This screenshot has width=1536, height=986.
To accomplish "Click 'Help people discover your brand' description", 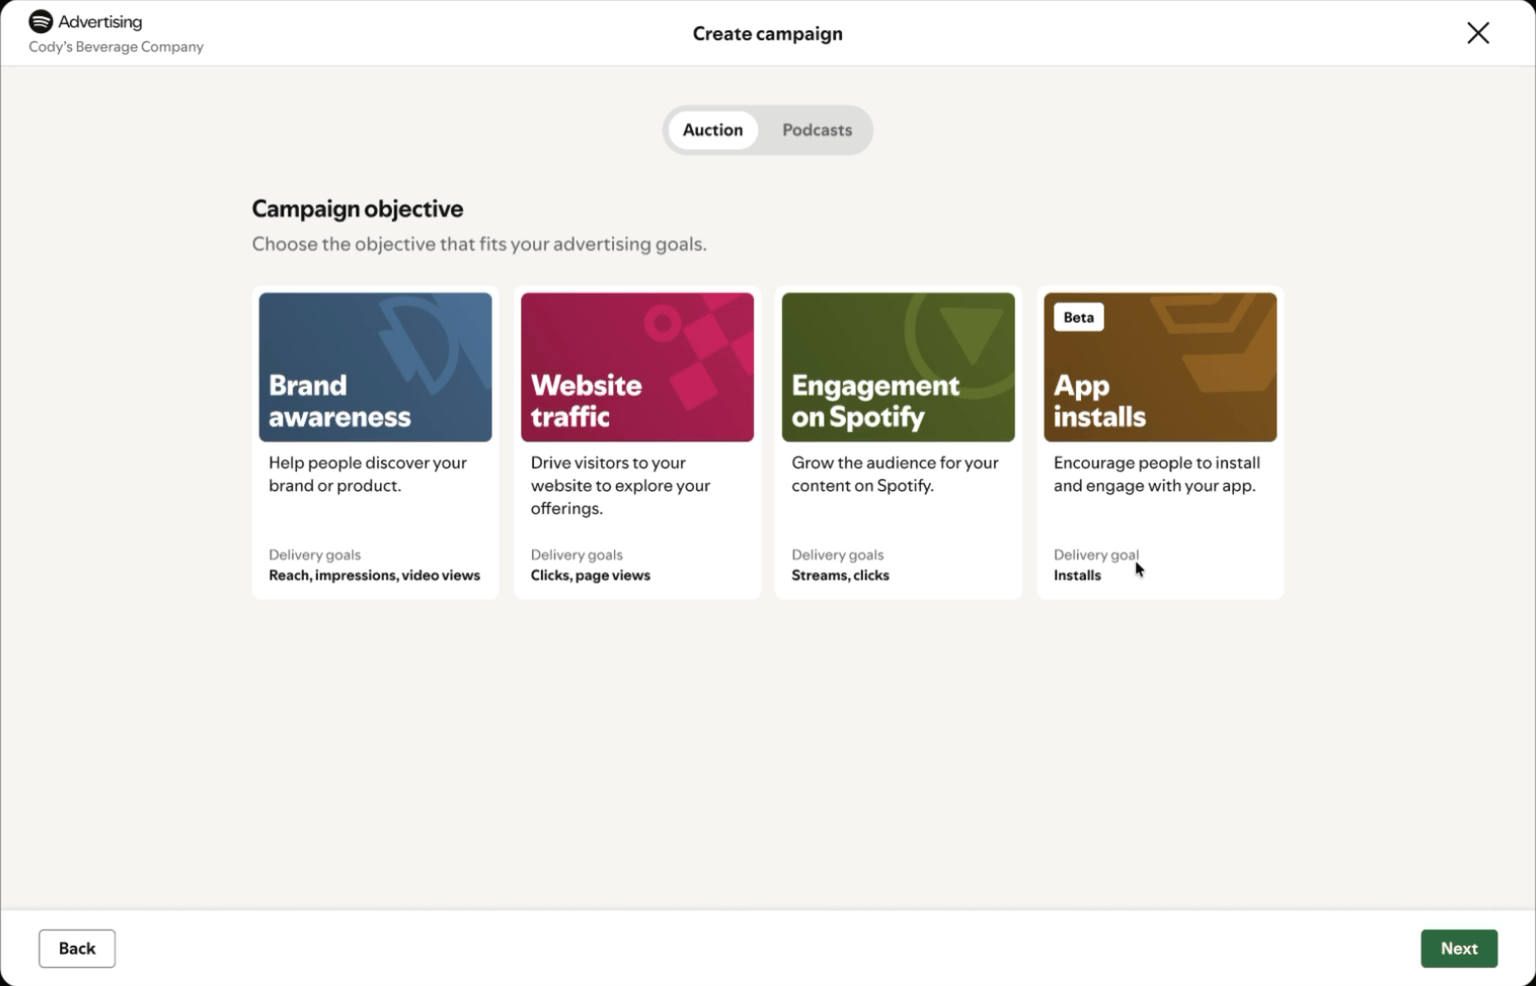I will pos(368,474).
